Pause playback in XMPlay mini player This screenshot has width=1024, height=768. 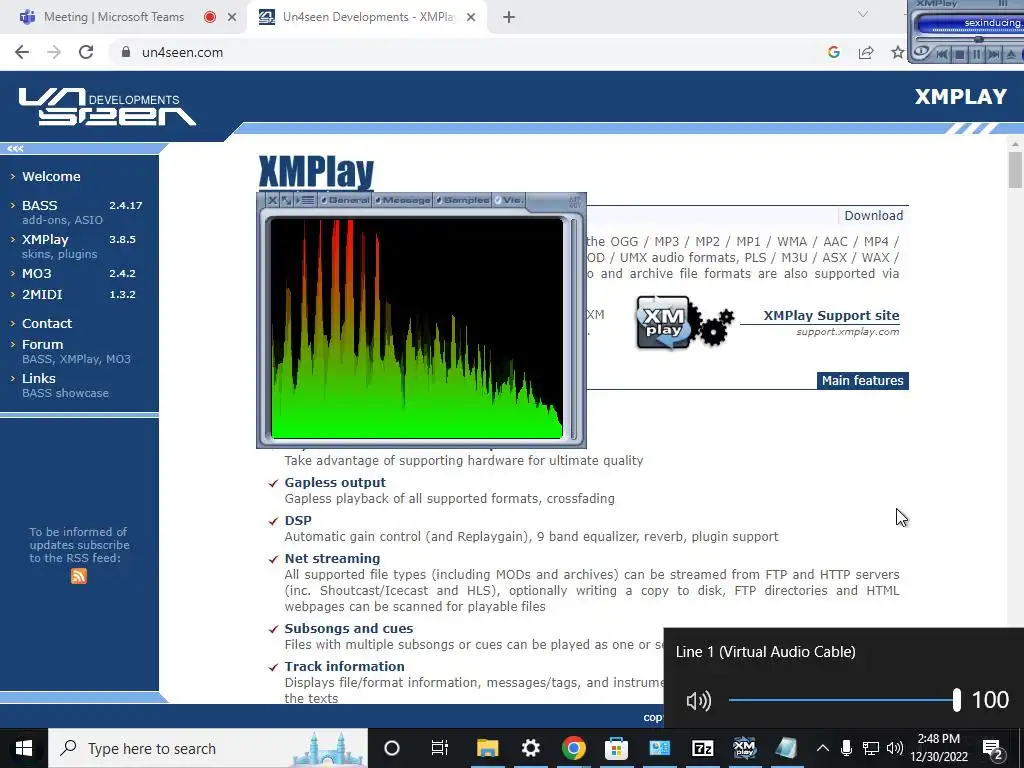tap(976, 54)
